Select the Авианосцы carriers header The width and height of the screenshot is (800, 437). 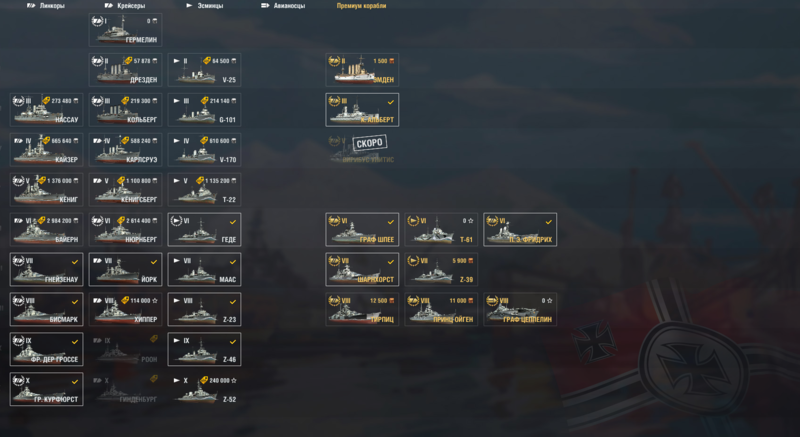pyautogui.click(x=283, y=6)
